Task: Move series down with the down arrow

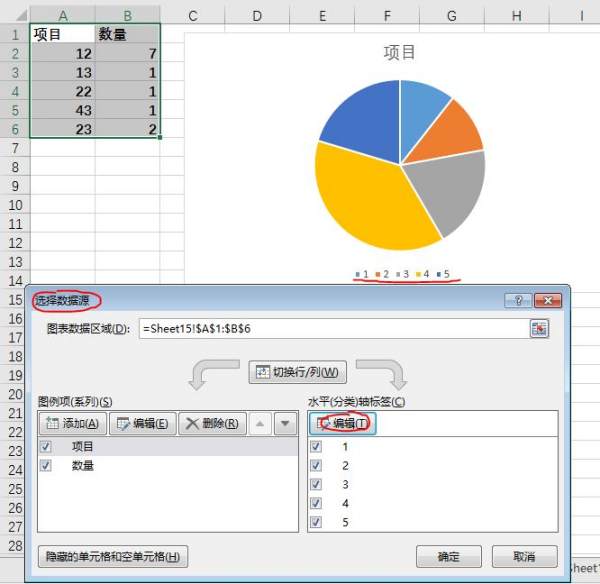Action: click(x=285, y=424)
